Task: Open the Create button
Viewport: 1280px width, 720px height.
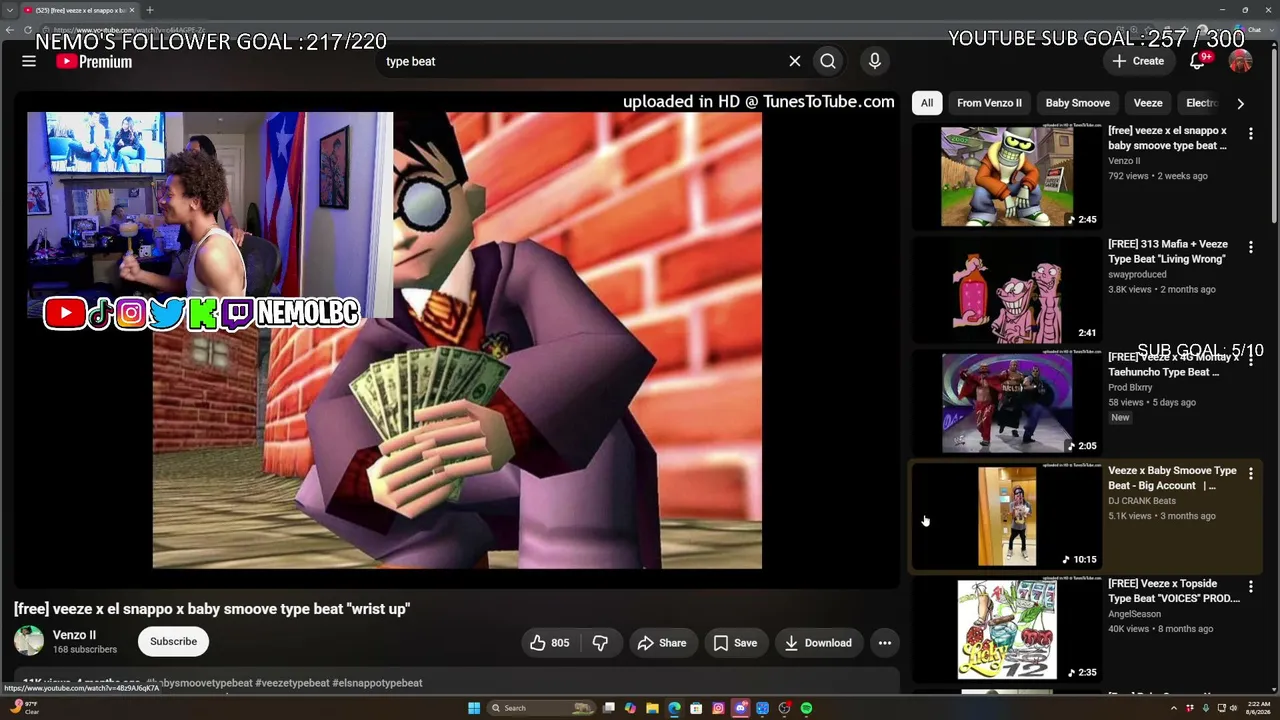Action: [x=1138, y=61]
